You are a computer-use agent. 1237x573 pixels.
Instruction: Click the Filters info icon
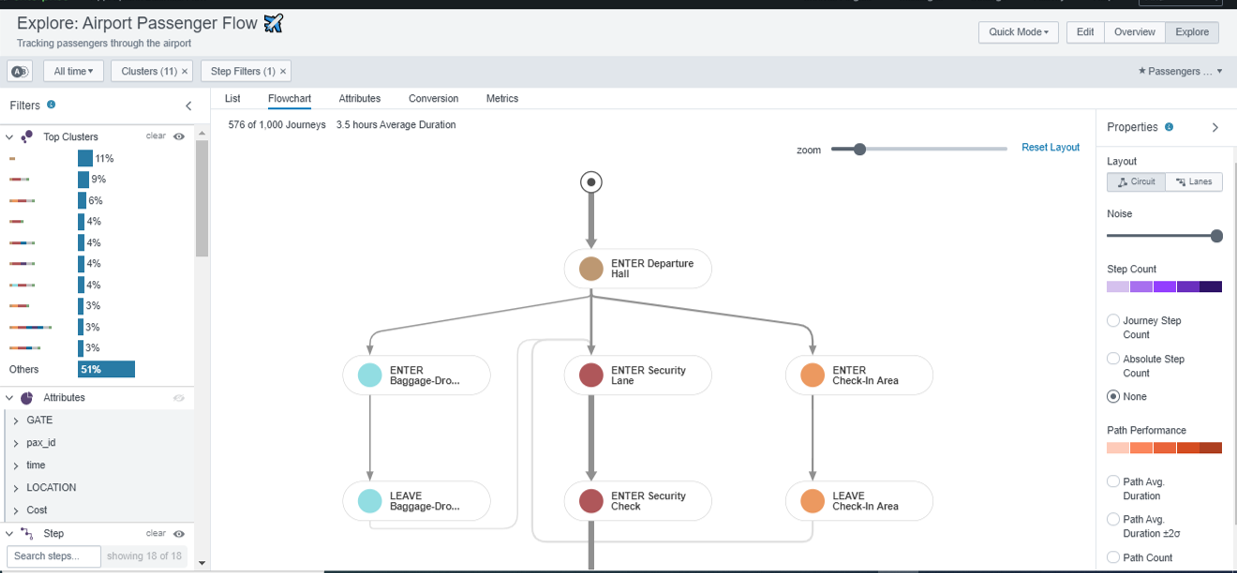51,104
